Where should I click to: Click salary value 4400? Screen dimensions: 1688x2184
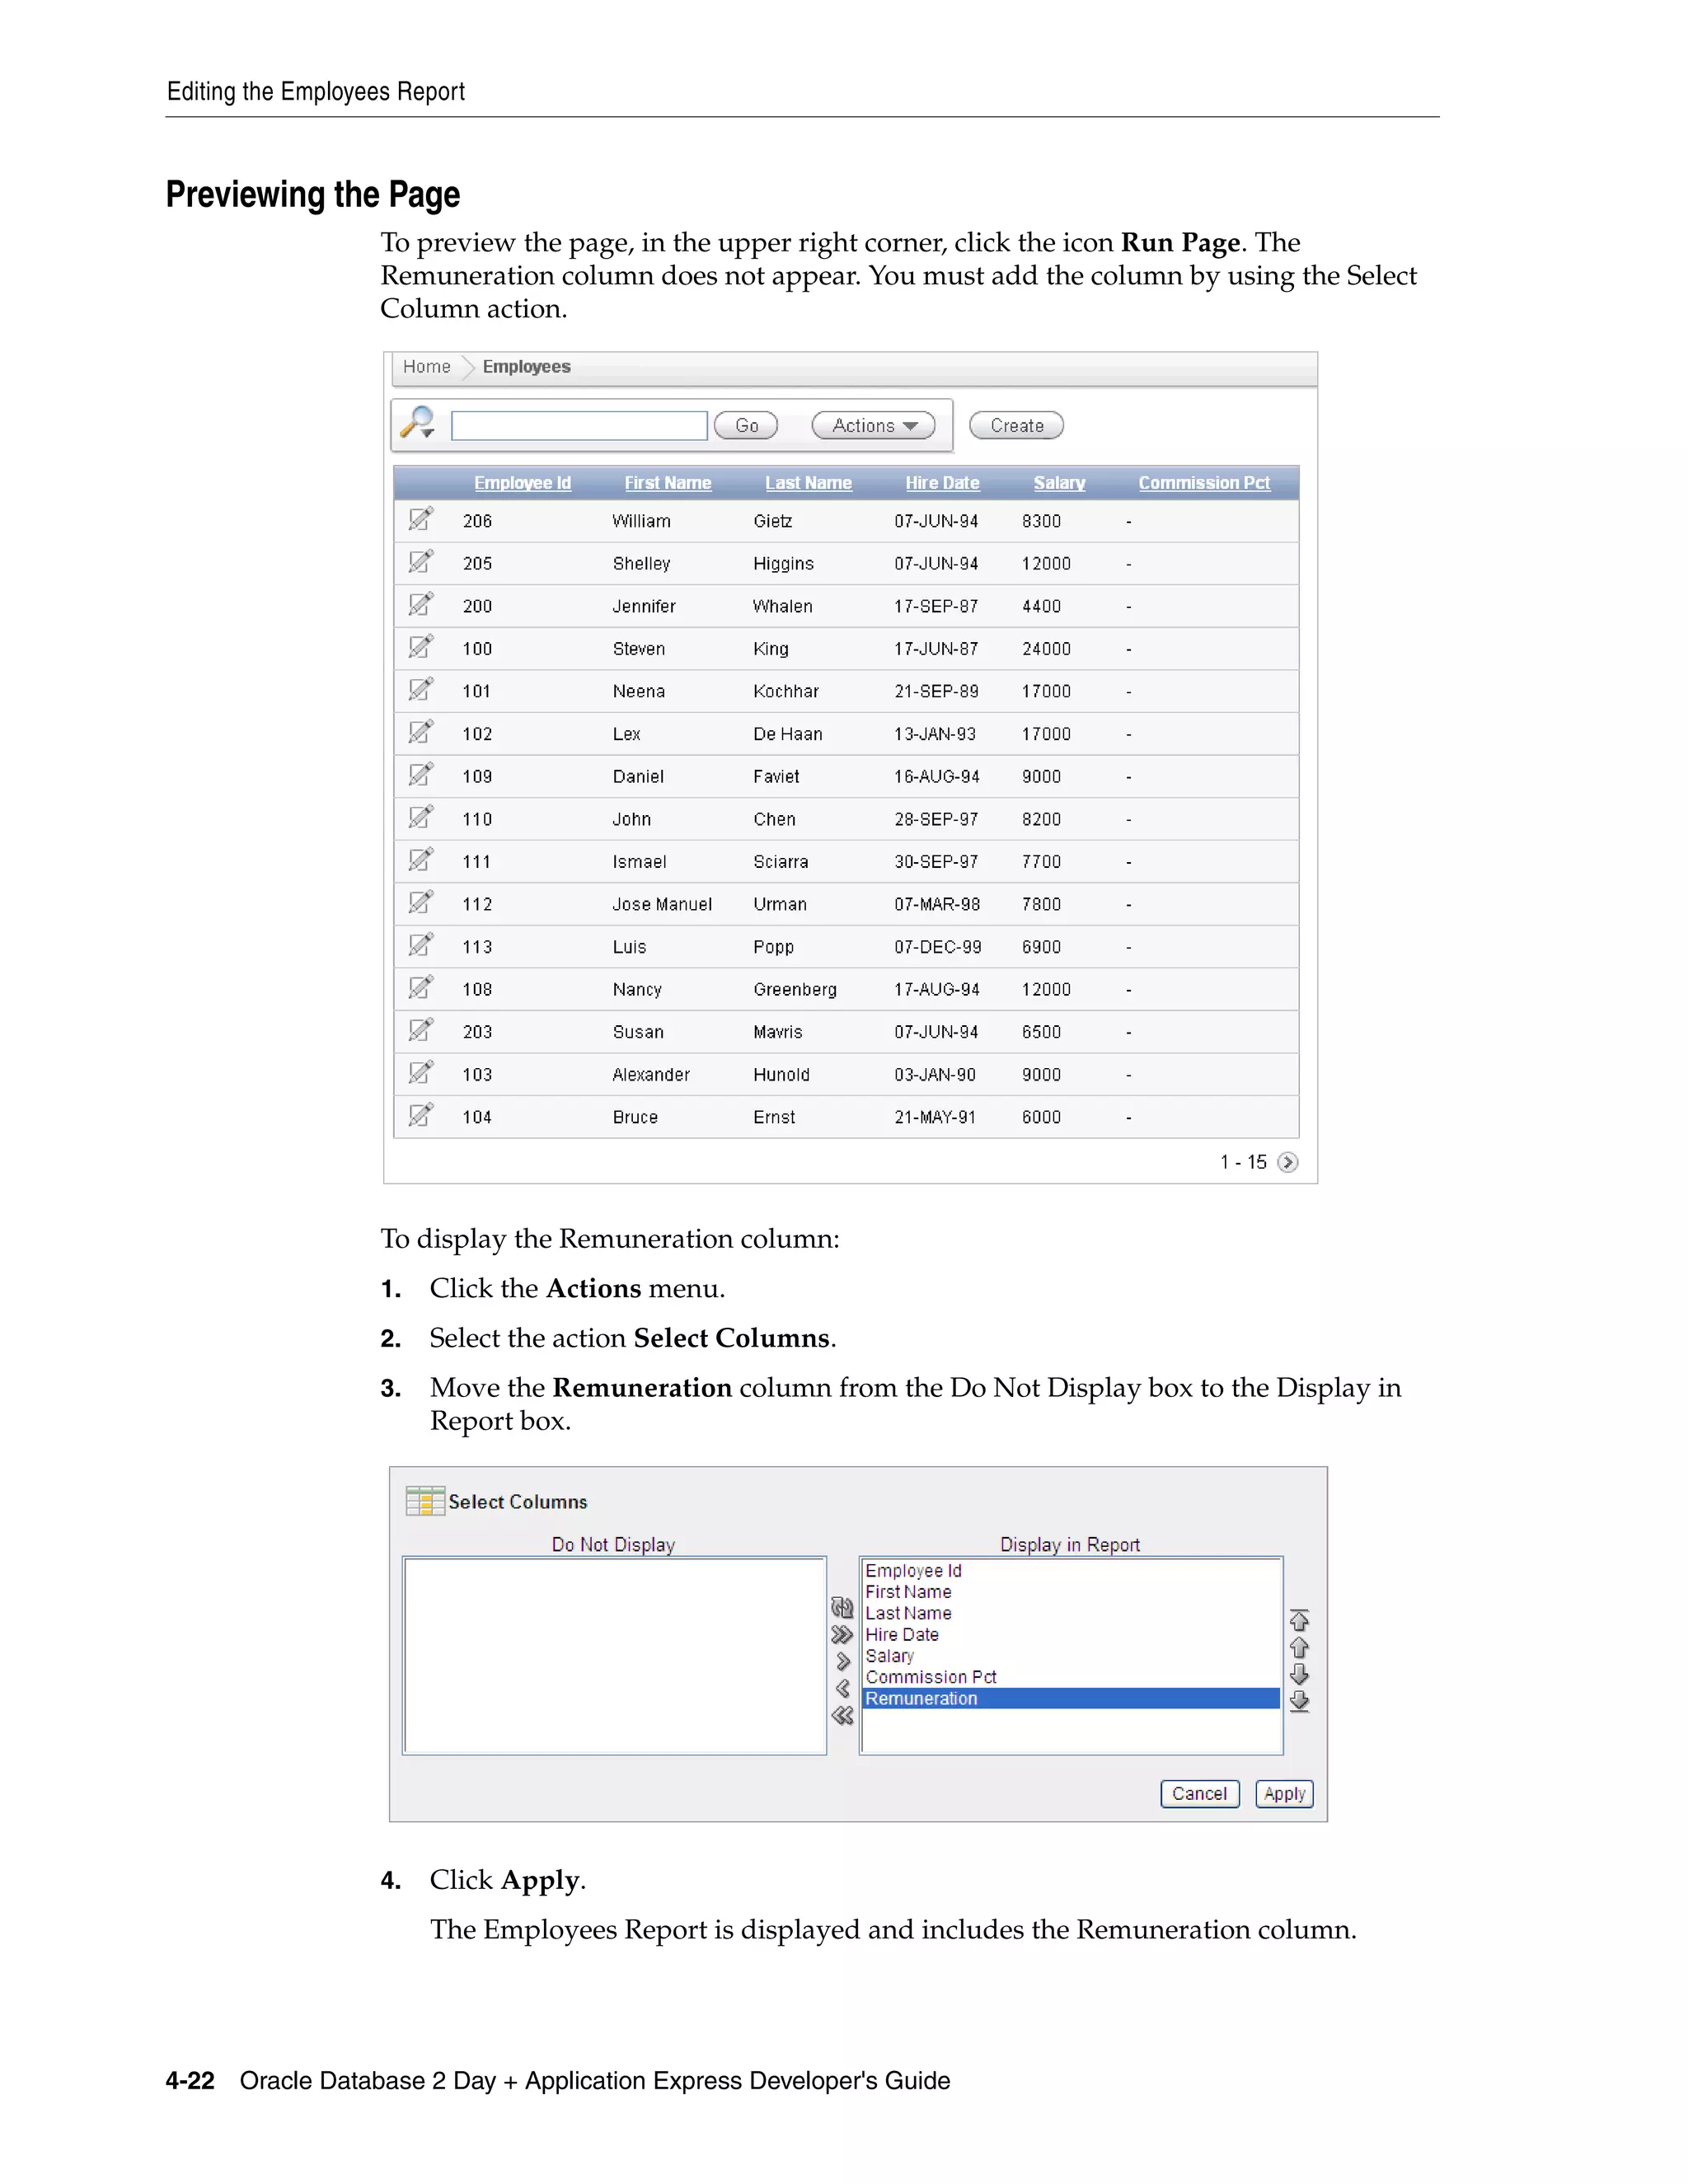[x=1041, y=606]
